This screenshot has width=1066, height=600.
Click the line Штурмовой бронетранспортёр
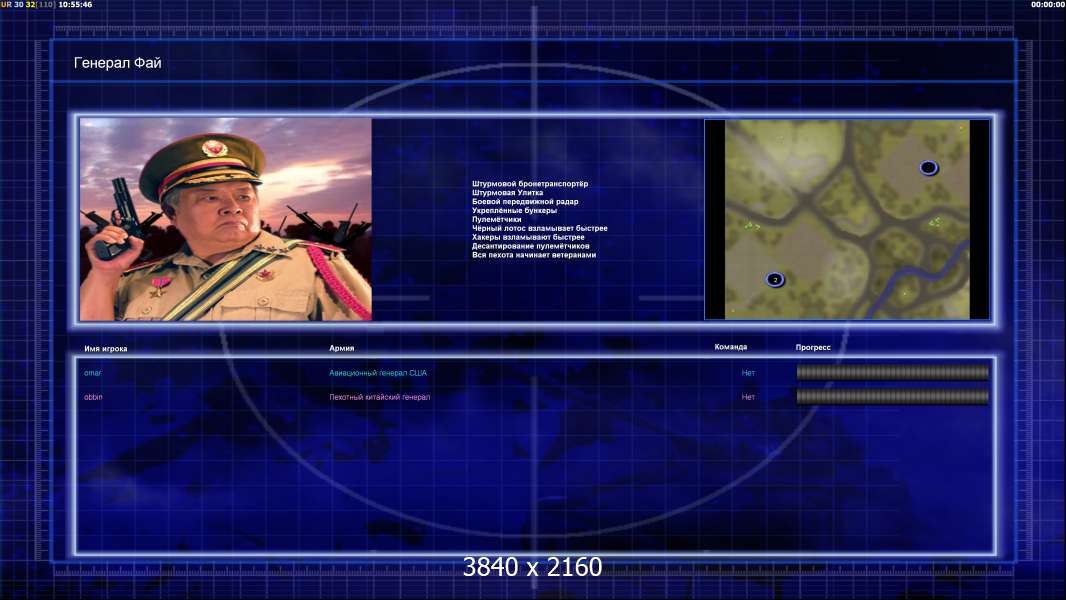pos(530,183)
